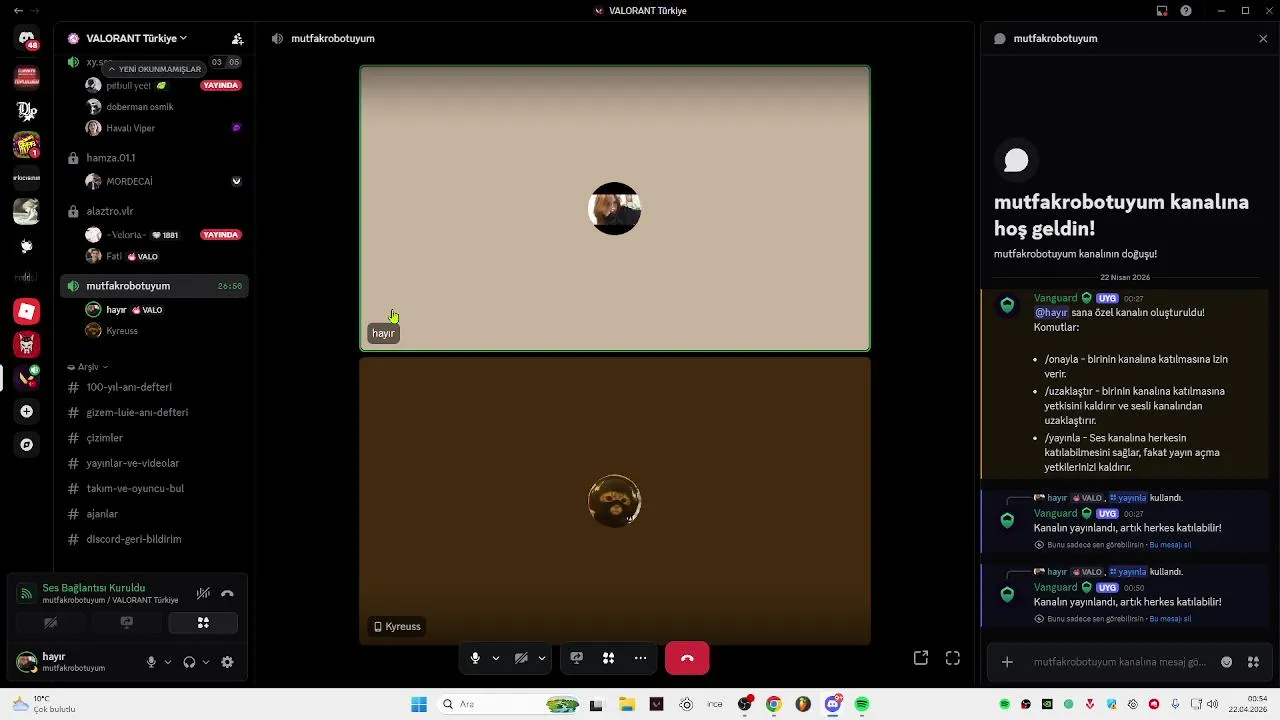Select Kyreuss's video tile
This screenshot has height=720, width=1280.
(615, 501)
